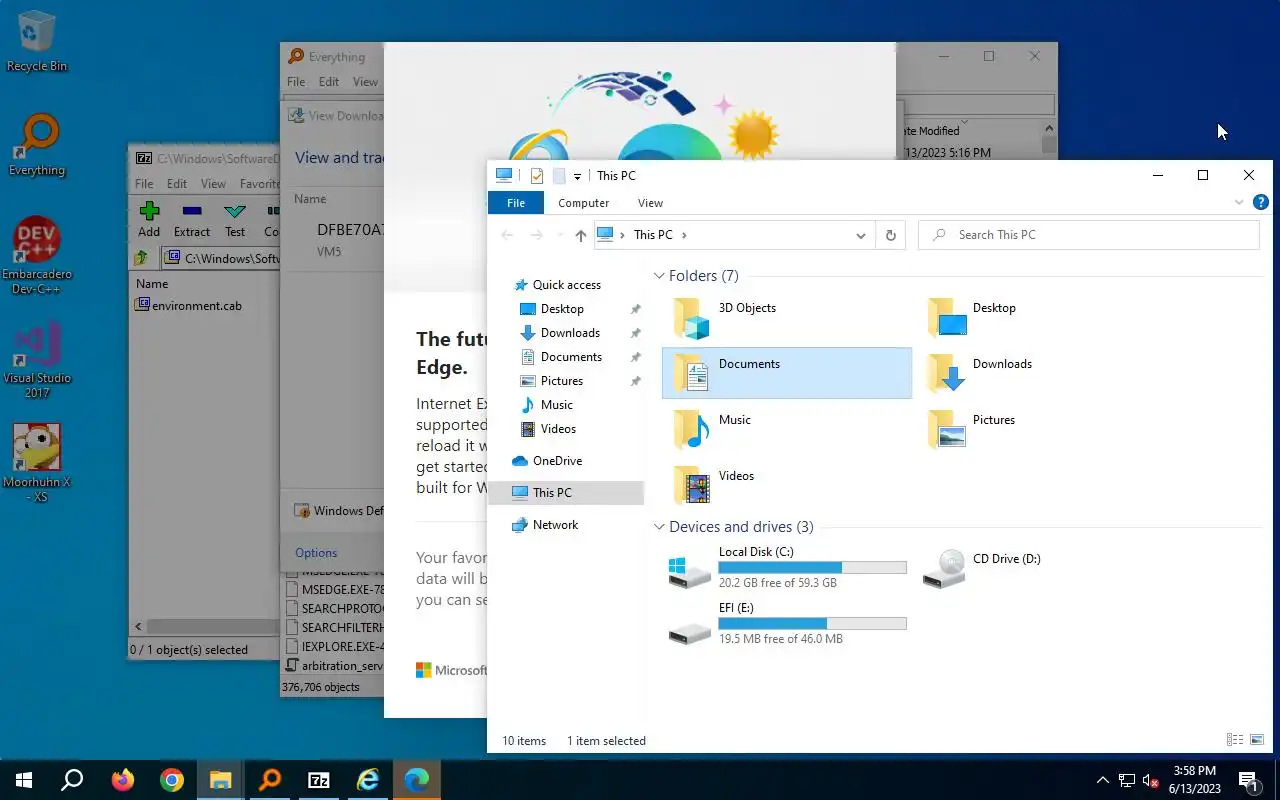This screenshot has height=800, width=1280.
Task: Select the 3D Objects folder
Action: pos(787,317)
